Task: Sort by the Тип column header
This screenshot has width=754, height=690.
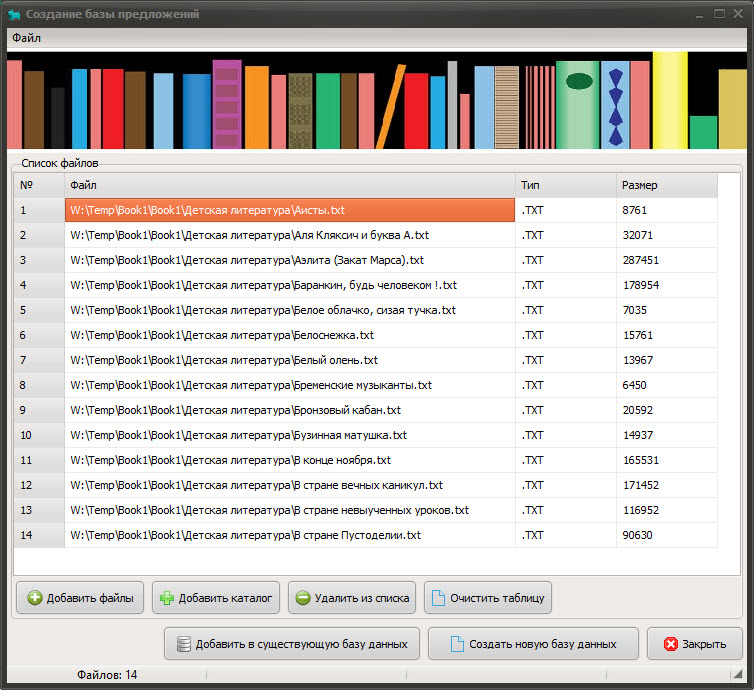Action: pyautogui.click(x=566, y=185)
